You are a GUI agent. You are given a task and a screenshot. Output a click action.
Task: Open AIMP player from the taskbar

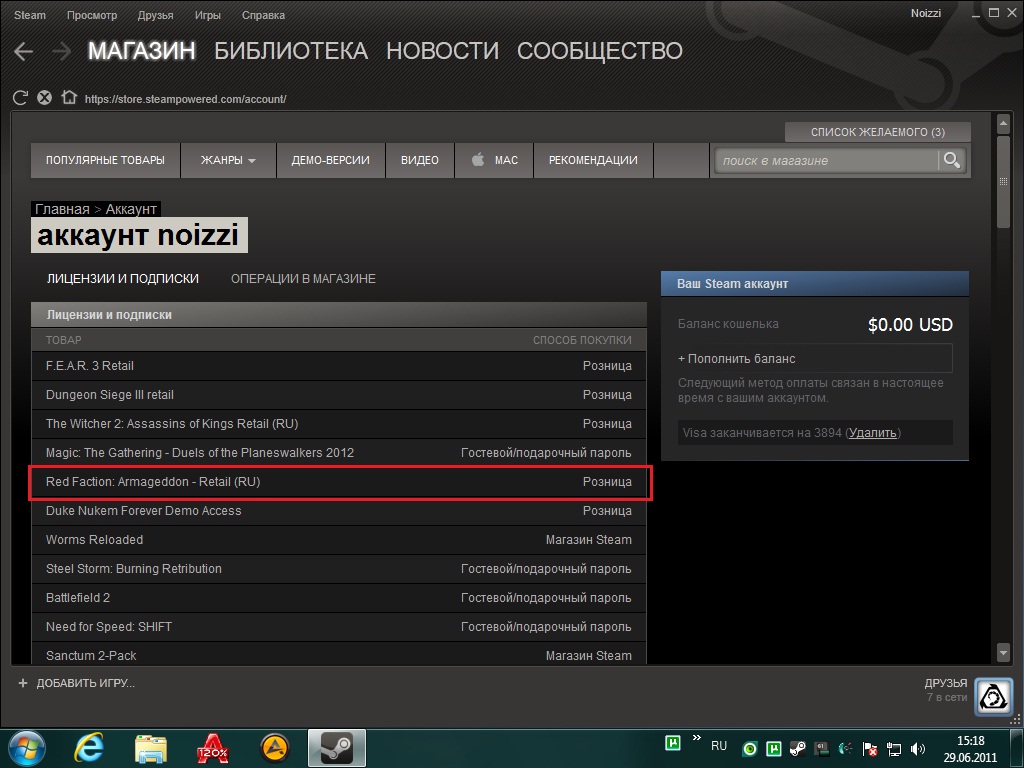[x=274, y=748]
